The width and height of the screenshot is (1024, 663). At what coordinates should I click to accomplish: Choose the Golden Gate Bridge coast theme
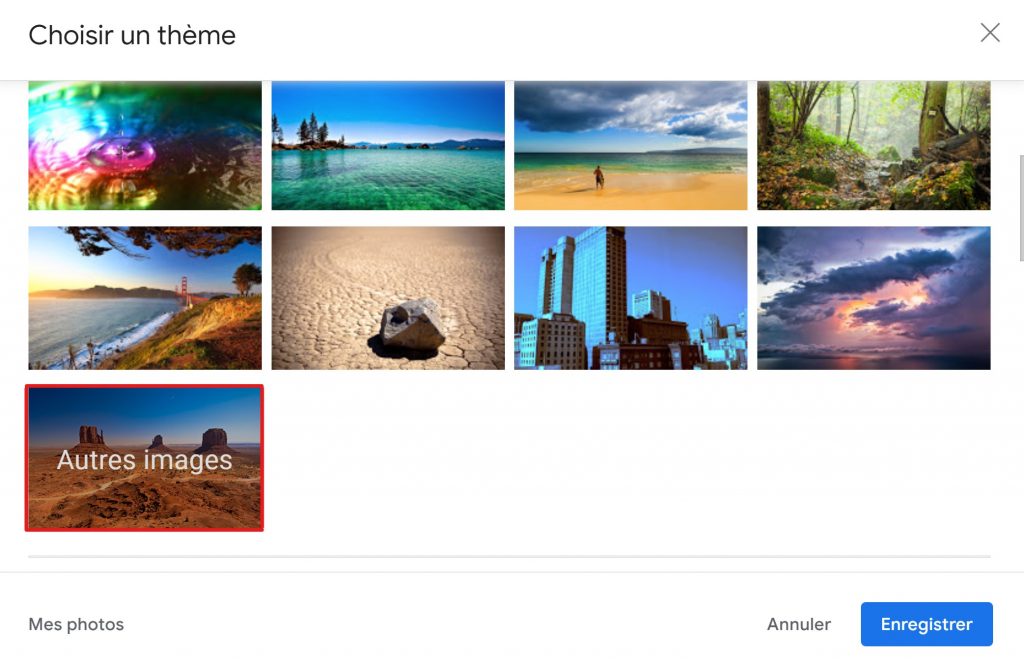click(145, 298)
